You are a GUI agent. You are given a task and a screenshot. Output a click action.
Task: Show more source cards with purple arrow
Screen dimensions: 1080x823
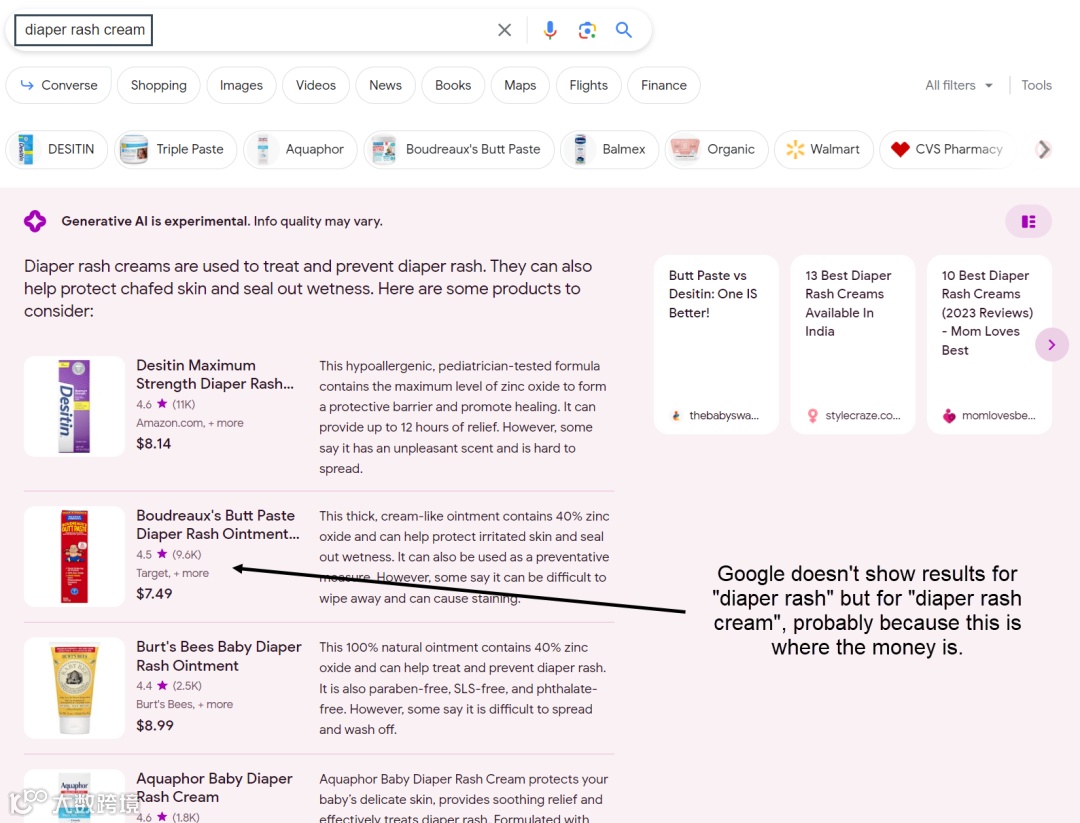tap(1051, 344)
